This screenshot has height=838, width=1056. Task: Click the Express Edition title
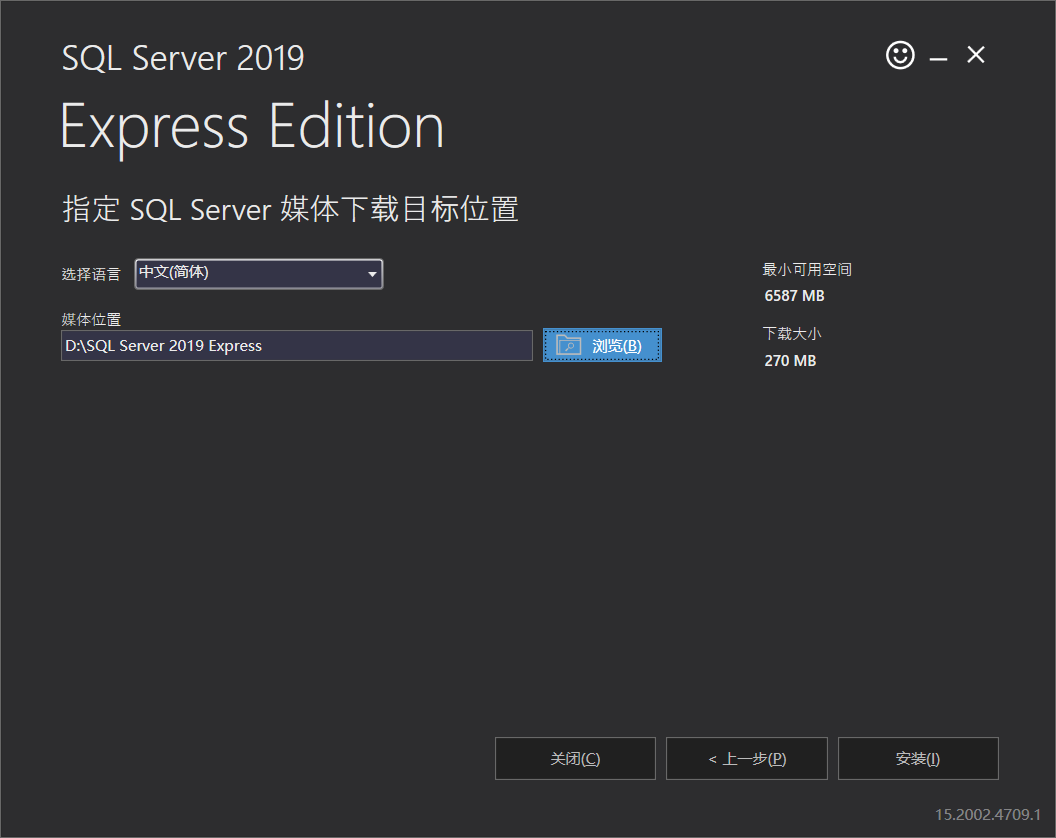pyautogui.click(x=252, y=127)
